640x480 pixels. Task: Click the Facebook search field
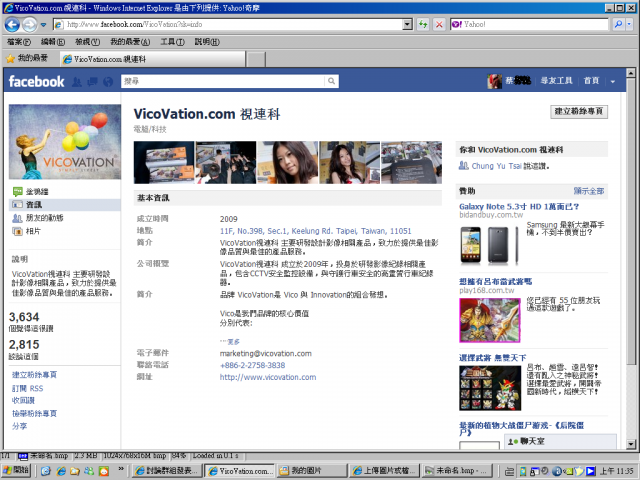(224, 81)
